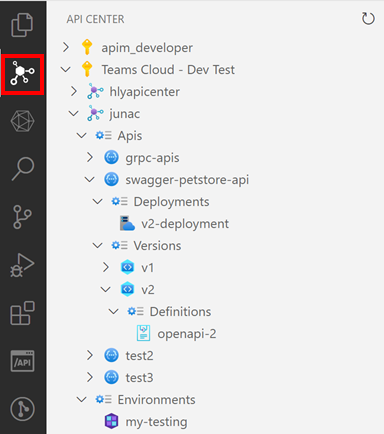Image resolution: width=384 pixels, height=434 pixels.
Task: Refresh the API Center tree
Action: click(368, 19)
